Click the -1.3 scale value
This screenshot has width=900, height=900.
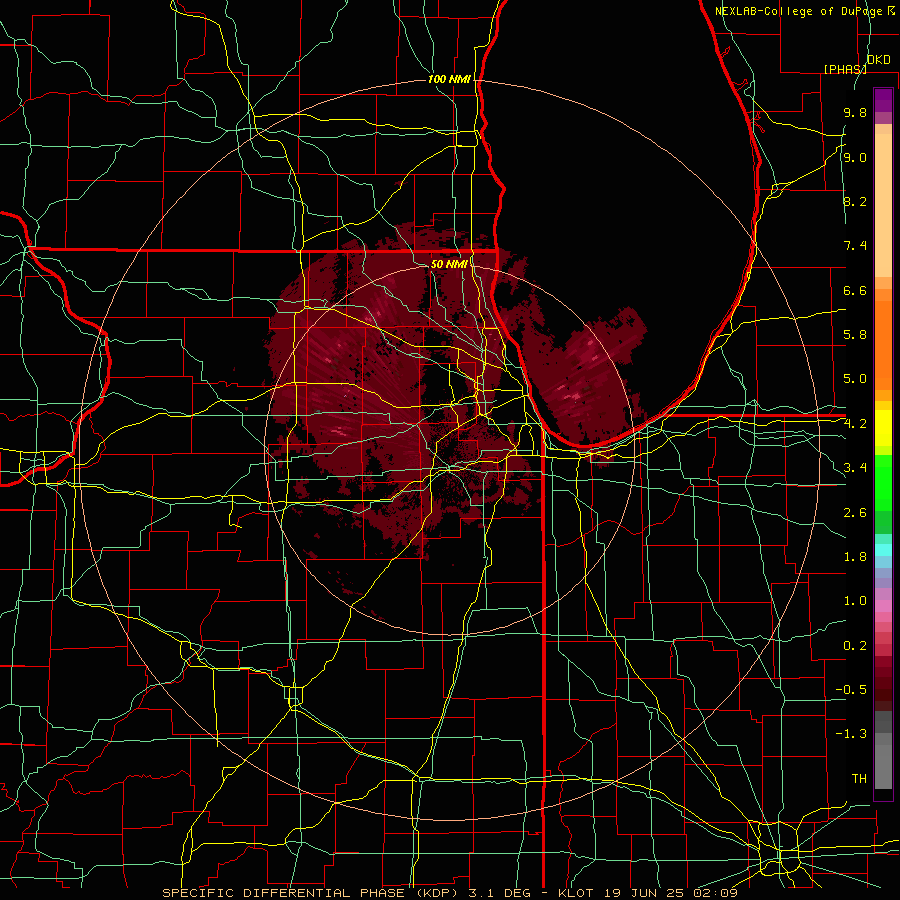(851, 734)
